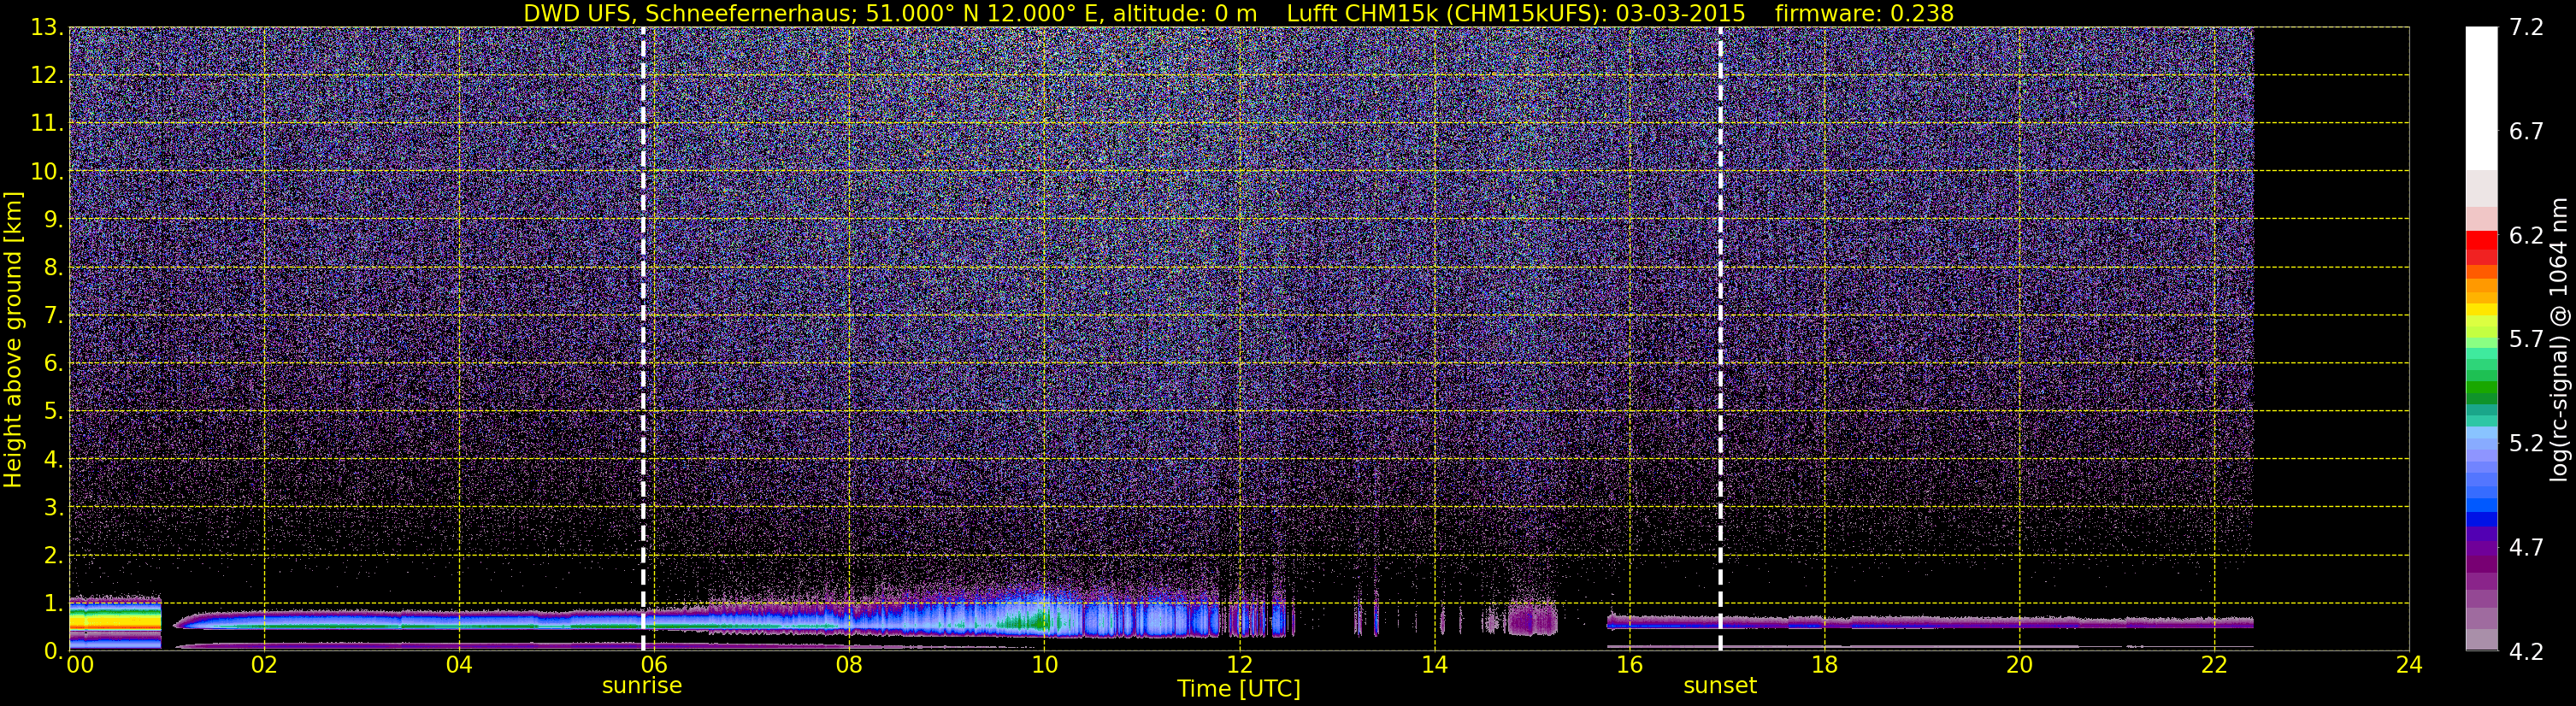
Task: Click time axis tick '20'
Action: (x=2019, y=666)
